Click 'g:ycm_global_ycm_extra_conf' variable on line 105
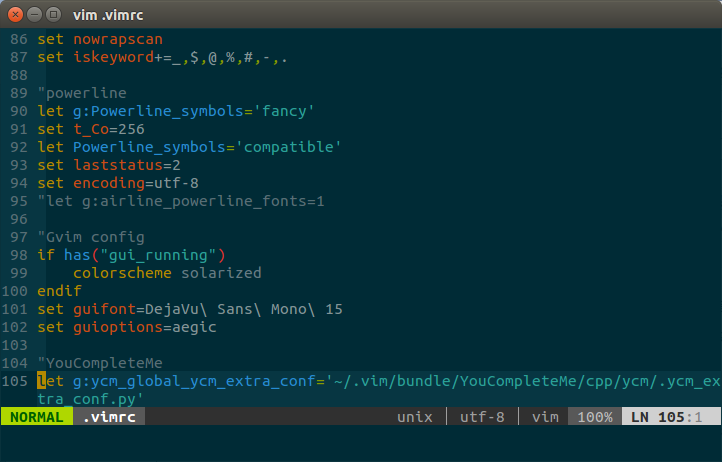722x462 pixels. (x=194, y=381)
